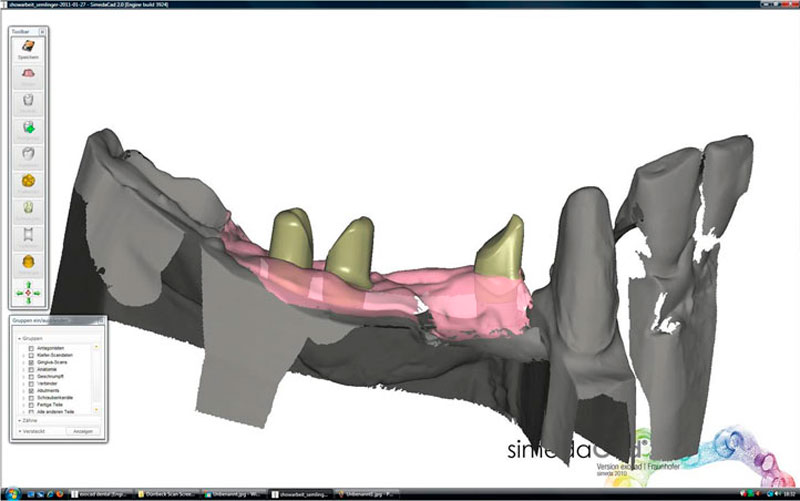Click the Anzeigen button
This screenshot has height=501, width=800.
[82, 431]
